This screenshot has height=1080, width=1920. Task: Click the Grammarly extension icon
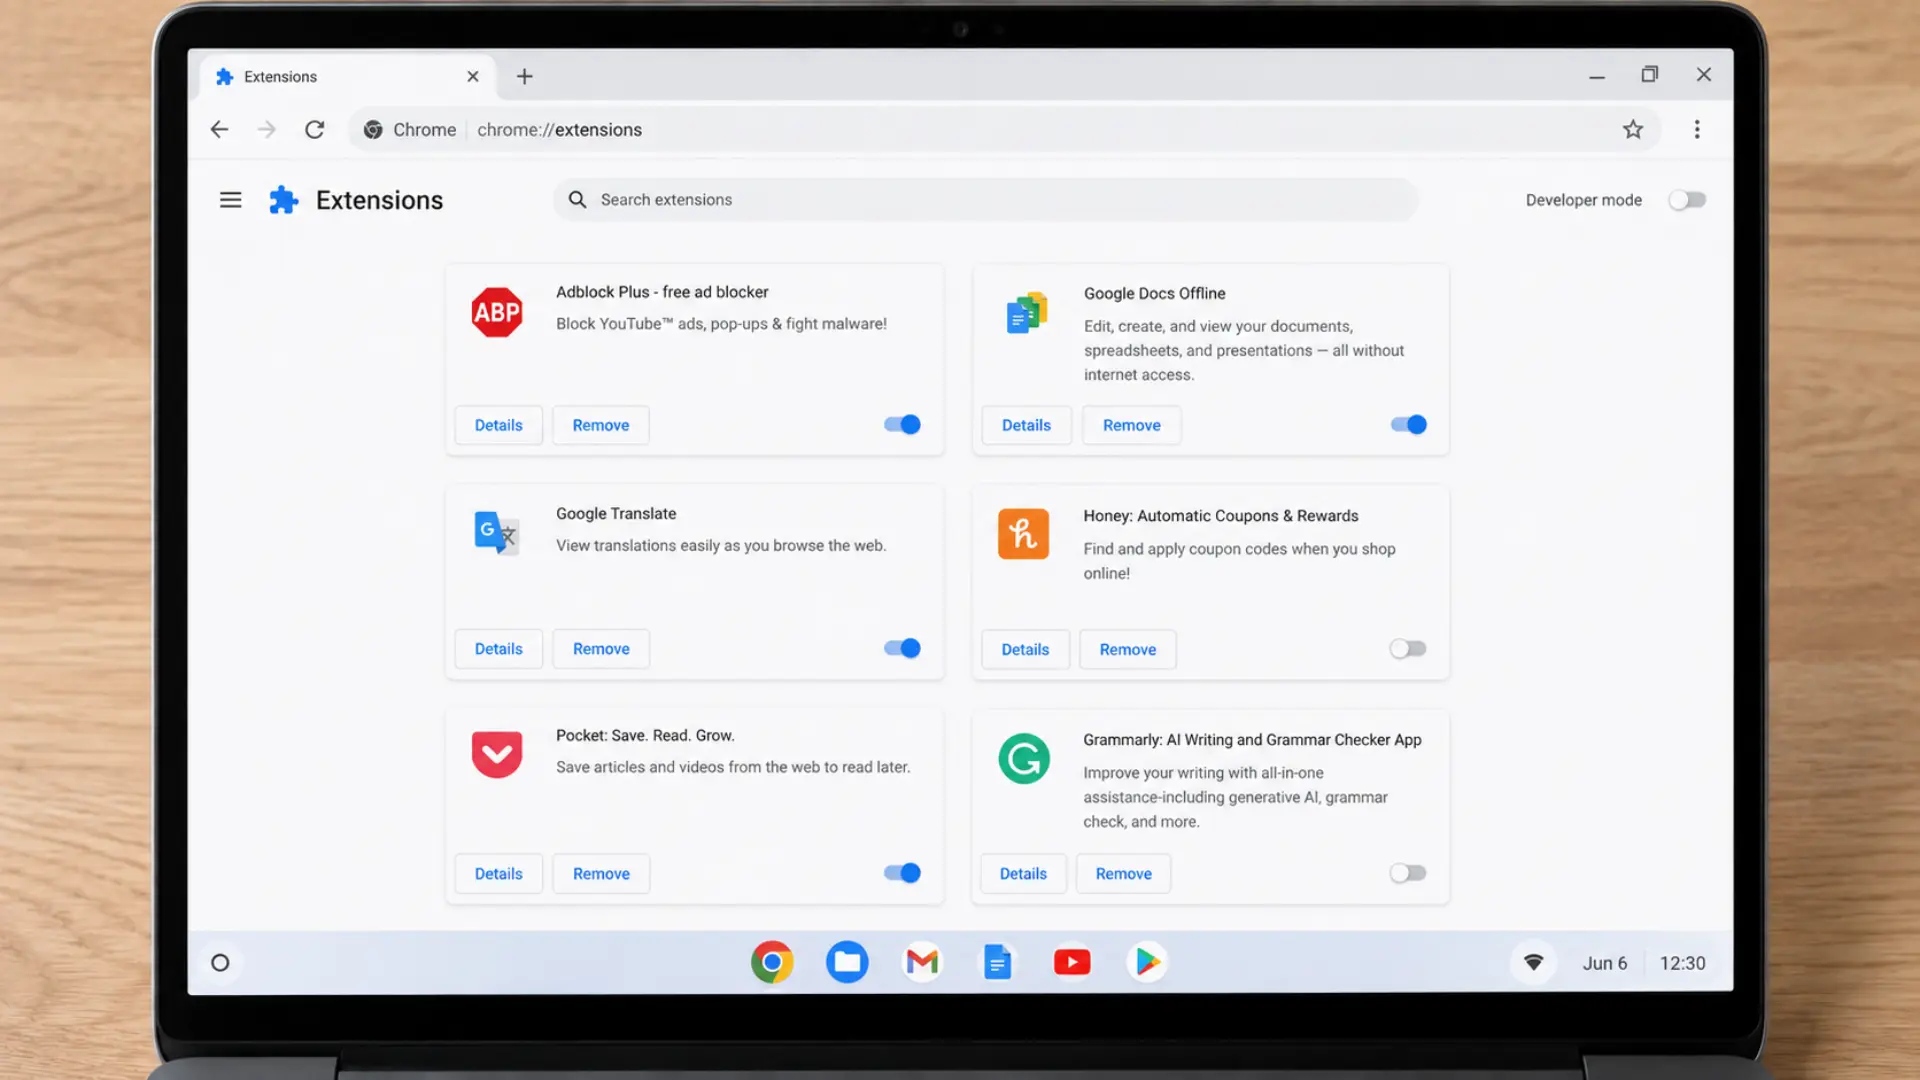pyautogui.click(x=1024, y=759)
